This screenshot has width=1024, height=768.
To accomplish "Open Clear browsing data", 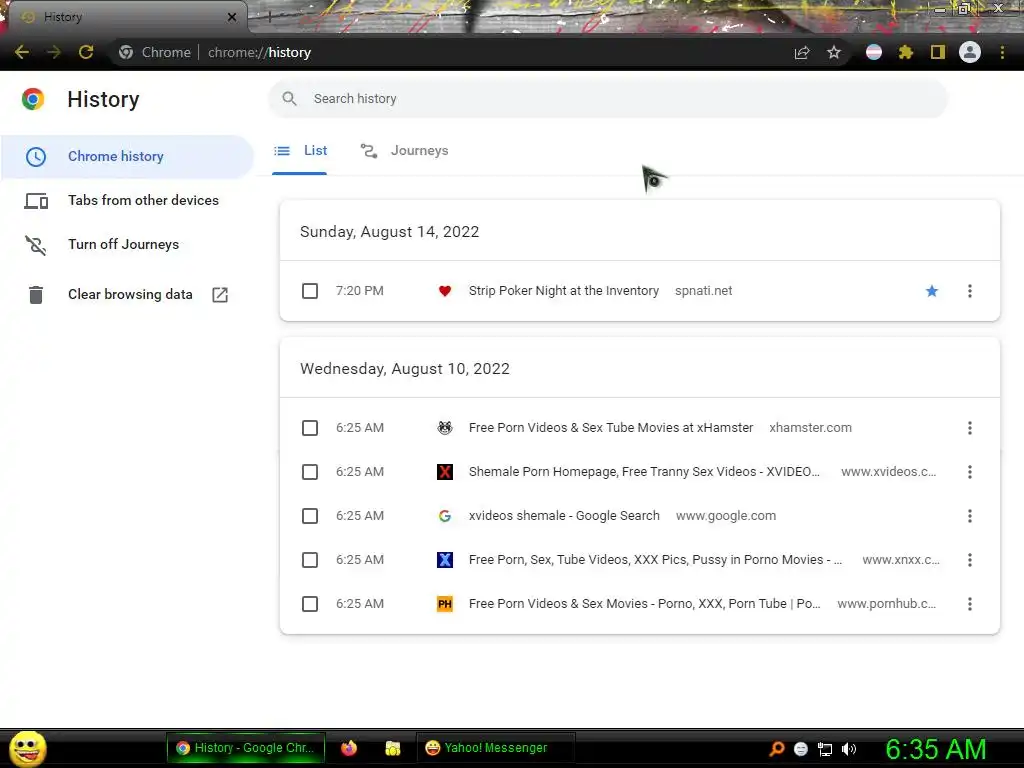I will click(127, 295).
